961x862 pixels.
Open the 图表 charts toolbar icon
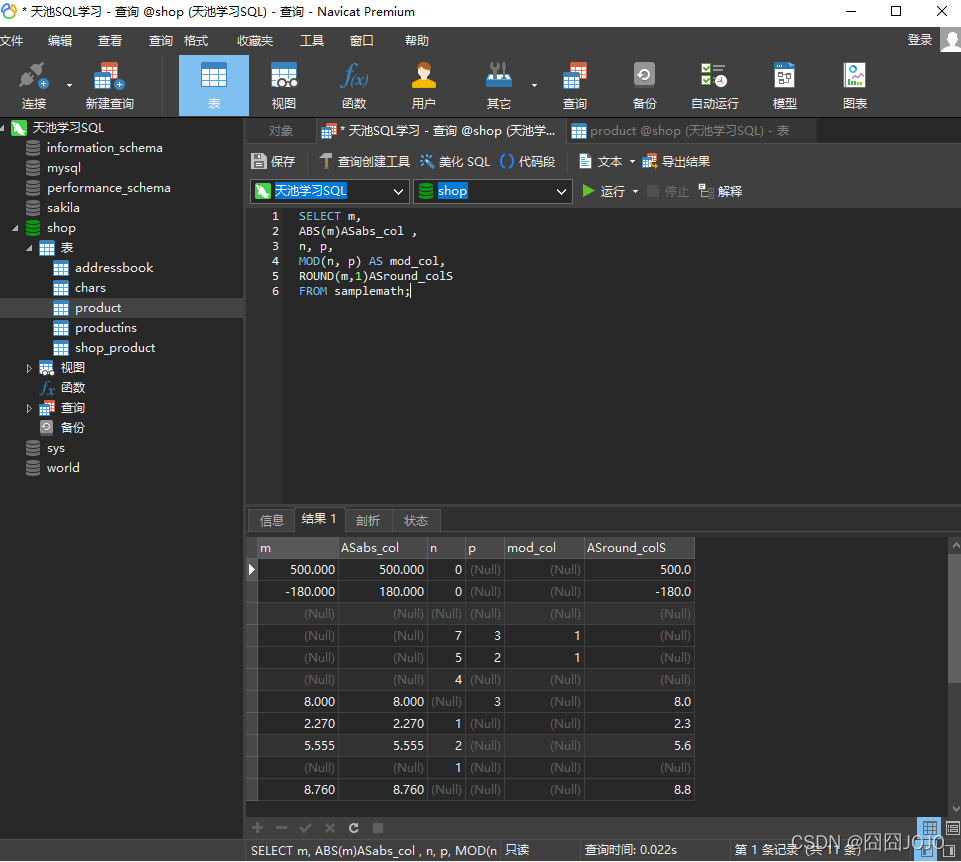[x=855, y=85]
